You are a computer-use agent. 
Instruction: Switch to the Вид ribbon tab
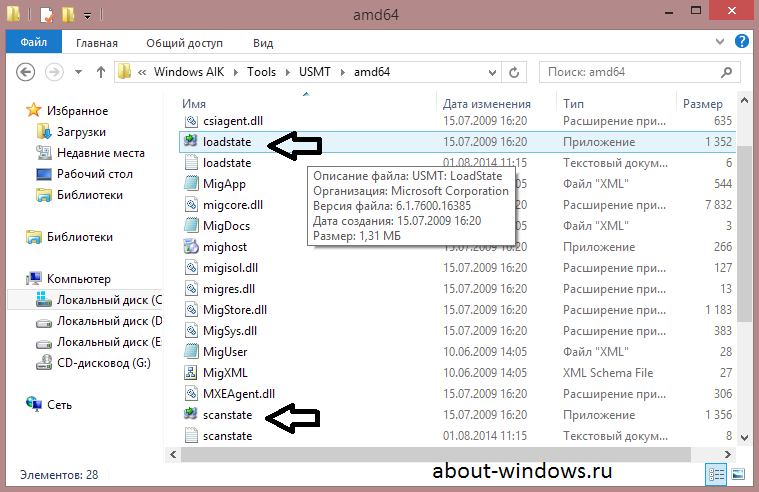pyautogui.click(x=263, y=43)
